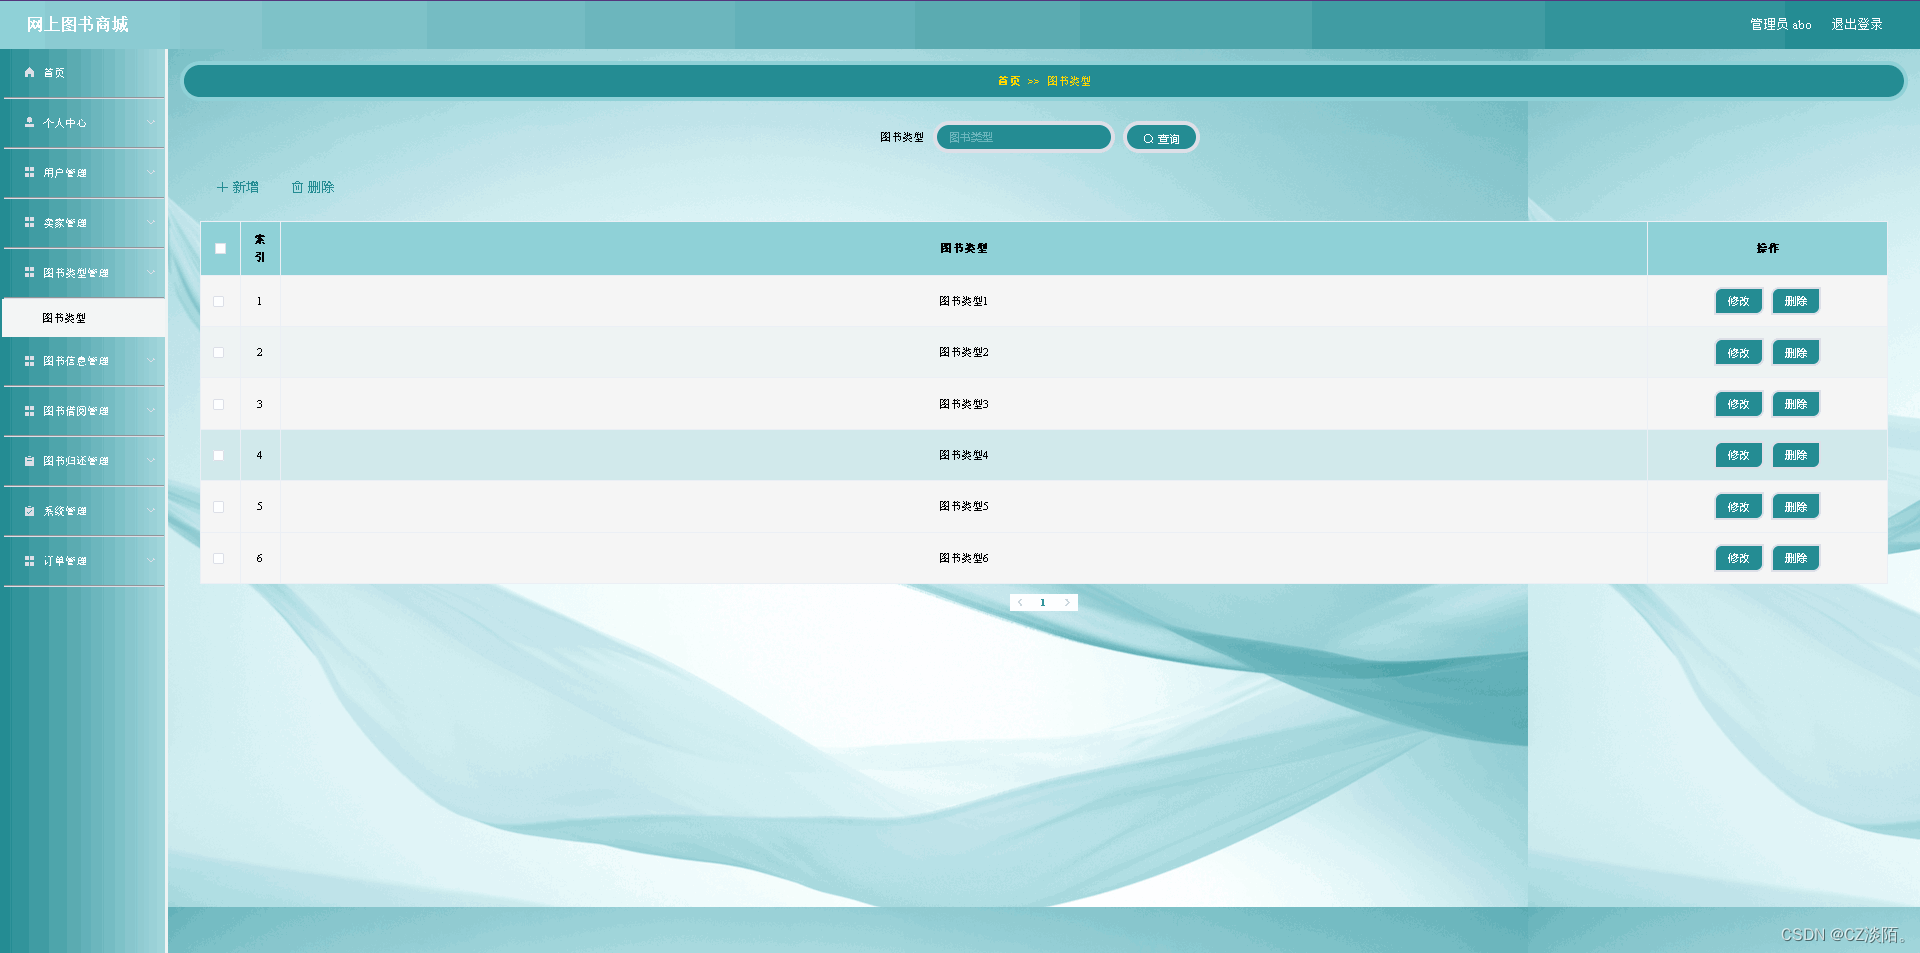Image resolution: width=1920 pixels, height=953 pixels.
Task: Collapse the 图书类型管理 menu chevron
Action: tap(151, 272)
